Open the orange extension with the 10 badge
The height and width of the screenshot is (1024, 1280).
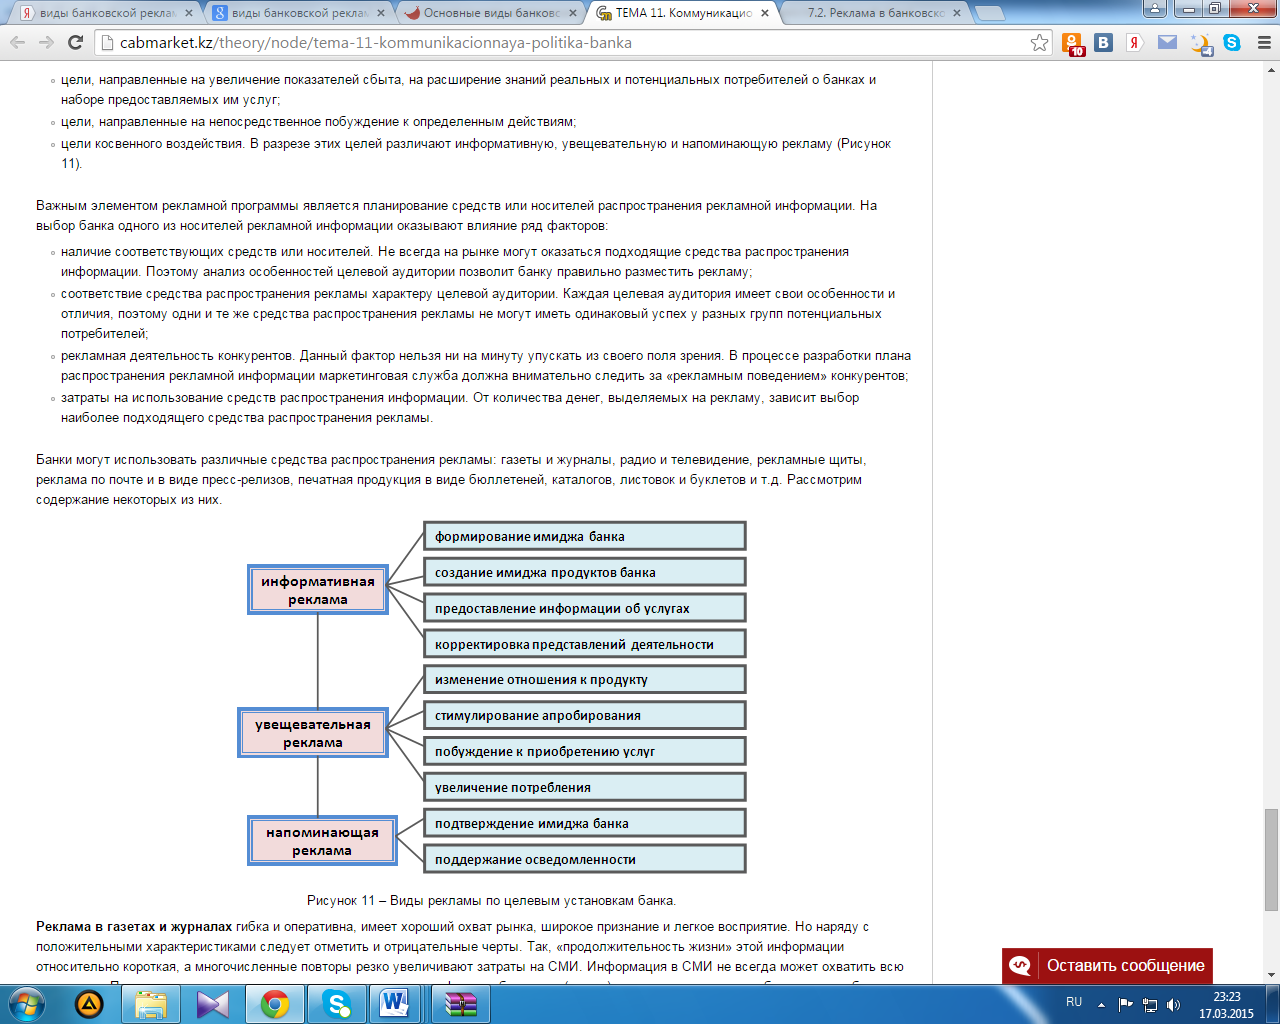pyautogui.click(x=1073, y=43)
